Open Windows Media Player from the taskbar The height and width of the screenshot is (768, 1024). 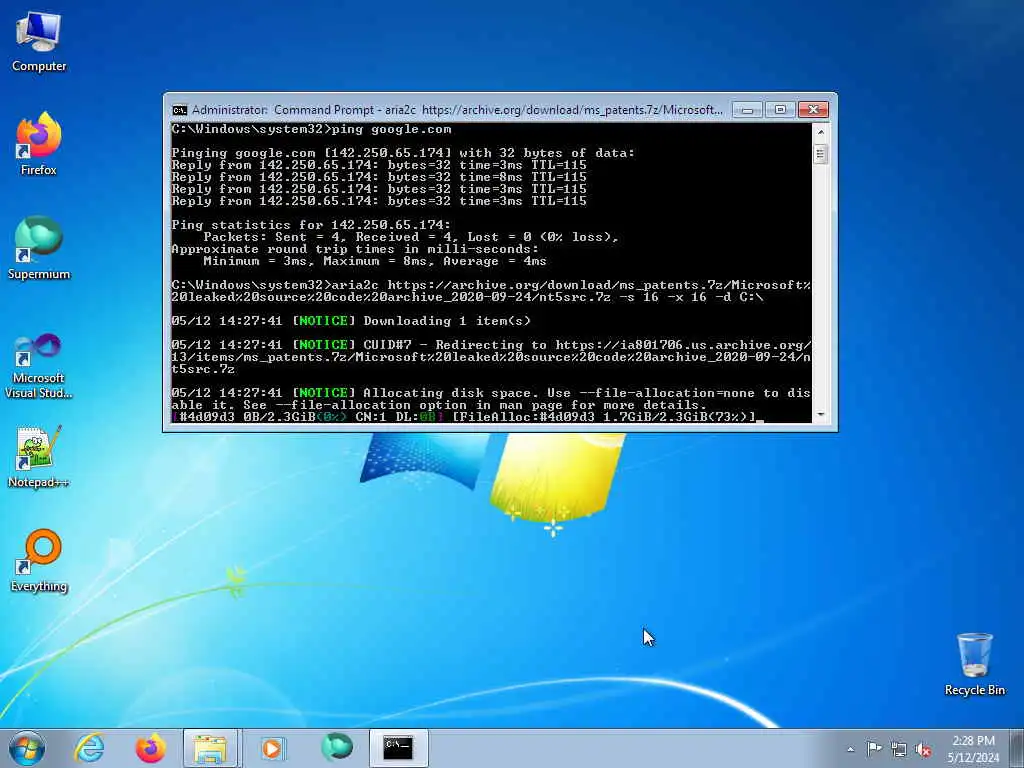[272, 748]
